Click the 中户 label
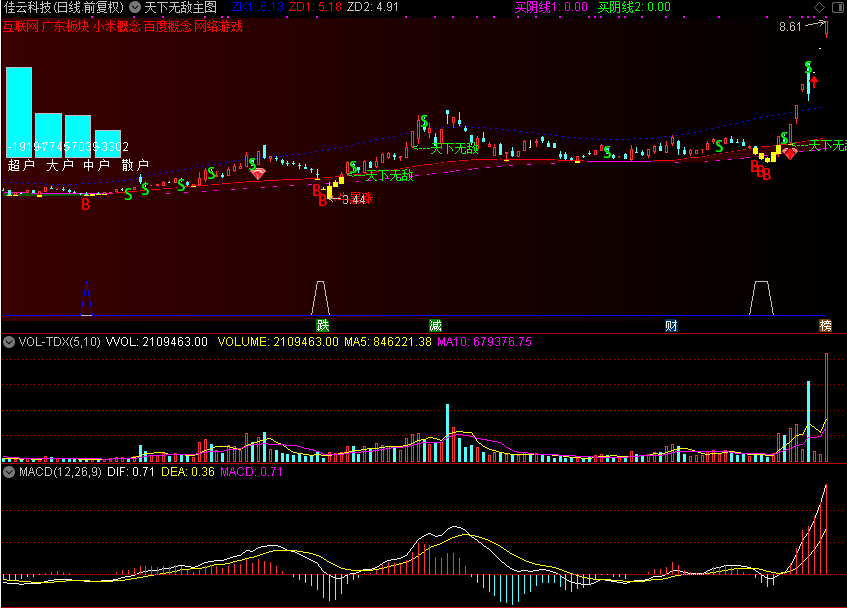 (x=97, y=165)
